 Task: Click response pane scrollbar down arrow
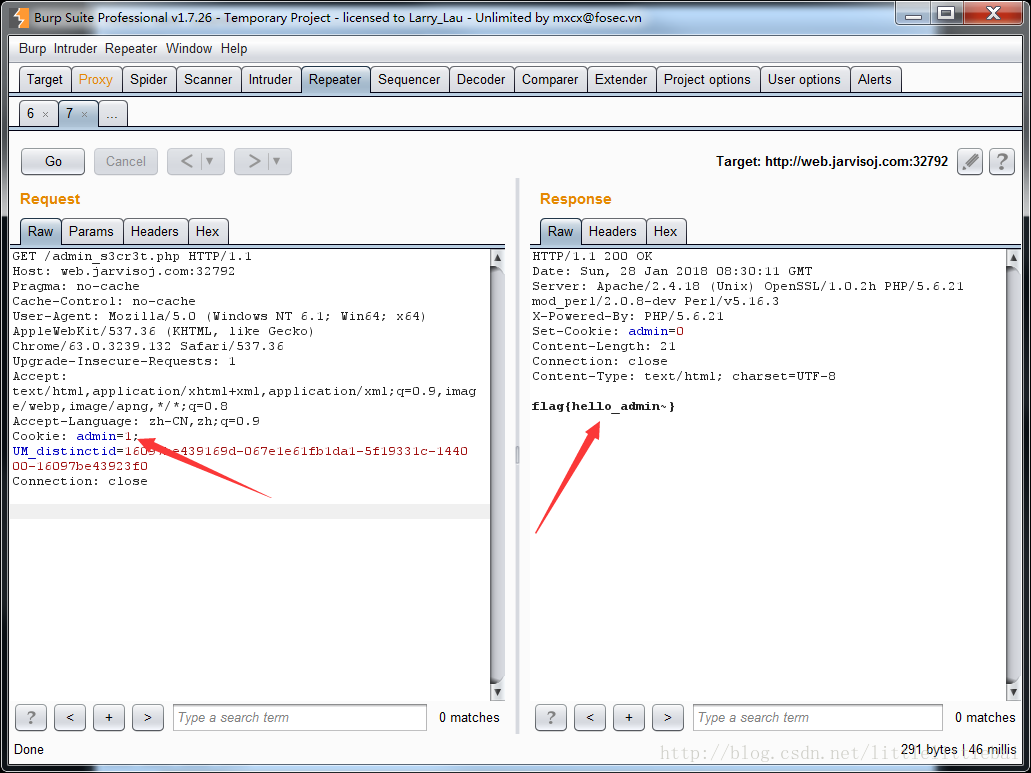pyautogui.click(x=1013, y=691)
